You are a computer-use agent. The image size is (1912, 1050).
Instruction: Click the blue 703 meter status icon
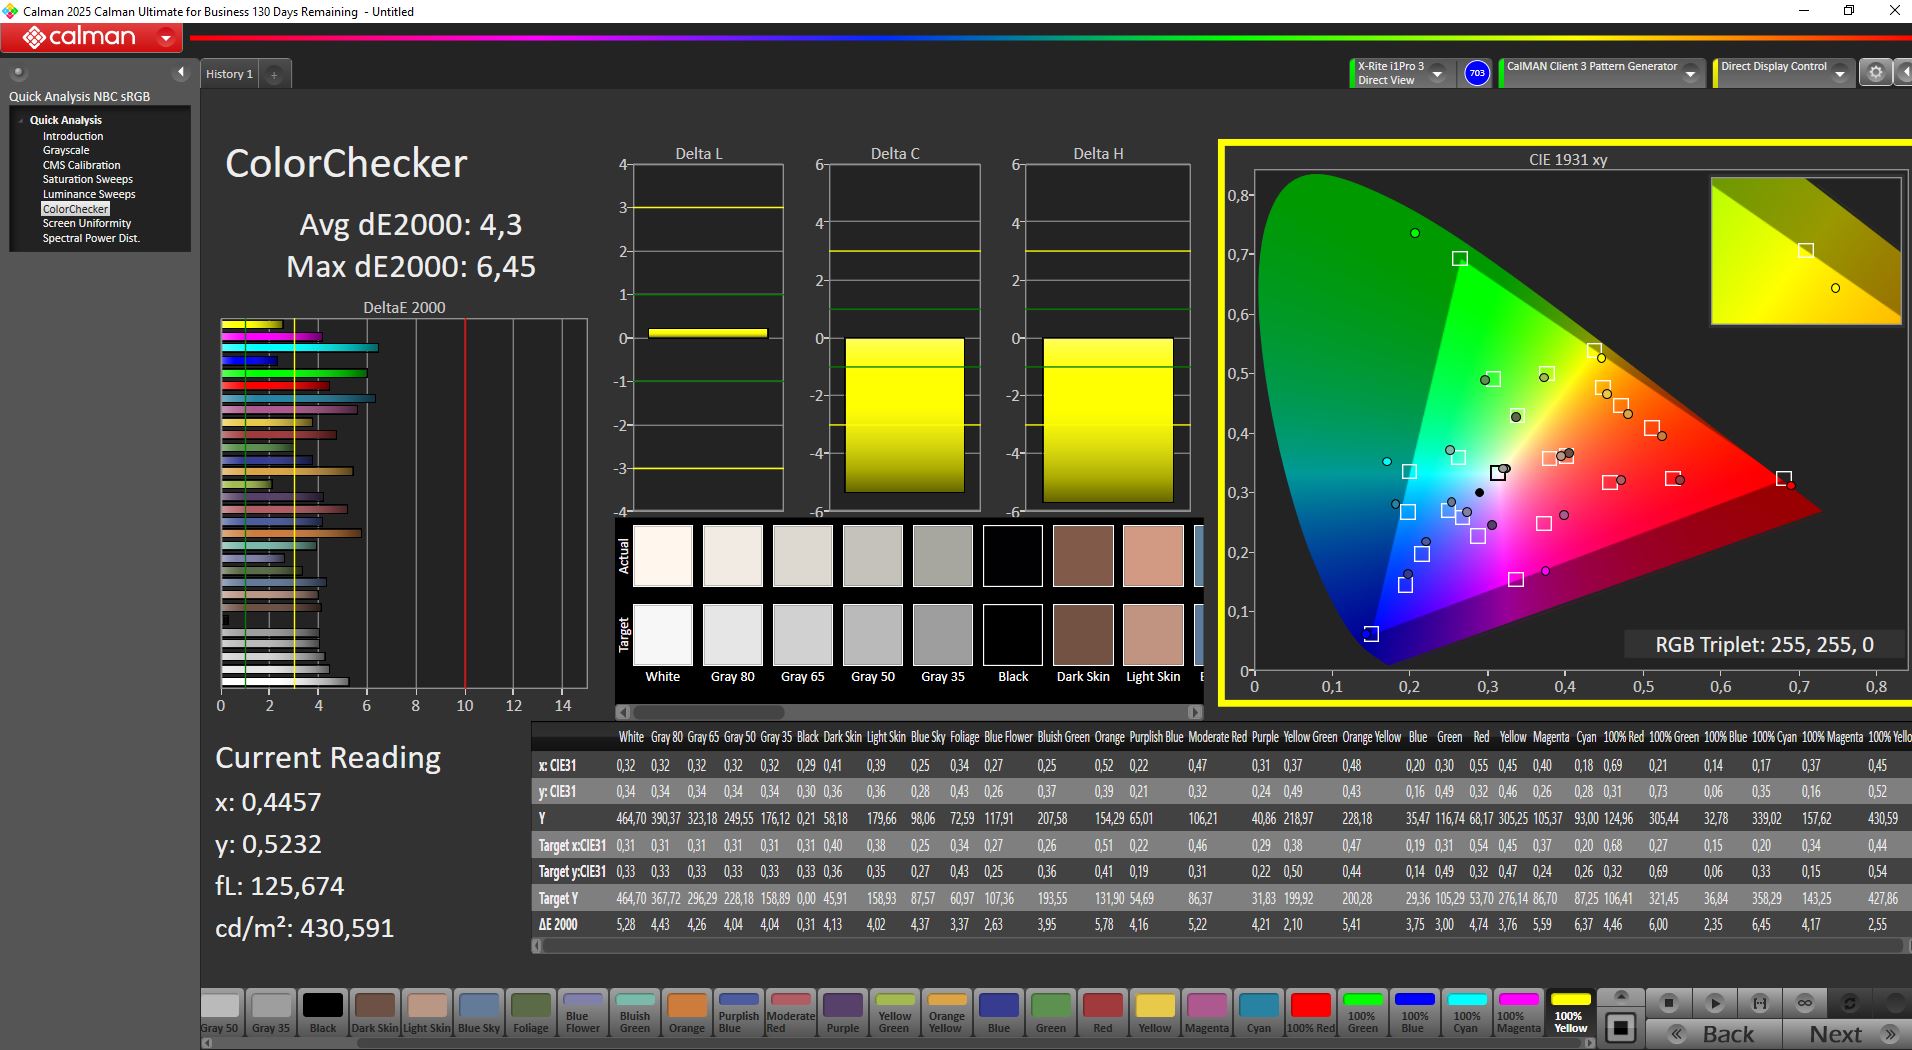1476,73
